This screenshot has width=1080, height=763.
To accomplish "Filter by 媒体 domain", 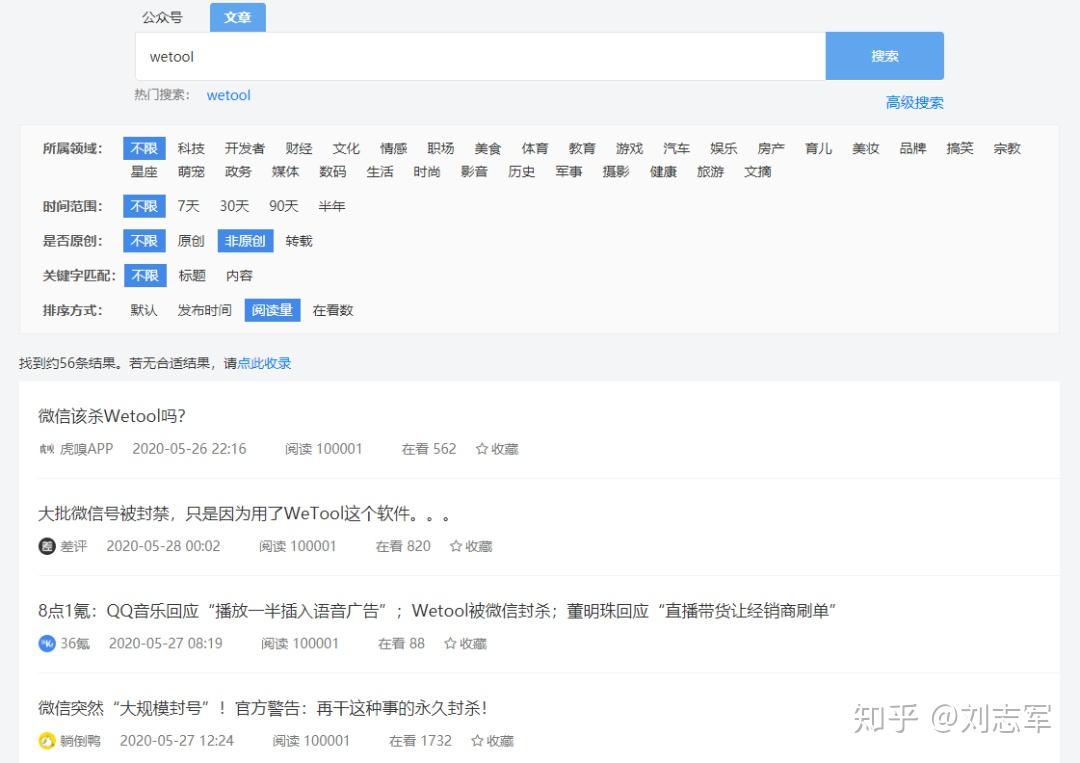I will [x=285, y=171].
